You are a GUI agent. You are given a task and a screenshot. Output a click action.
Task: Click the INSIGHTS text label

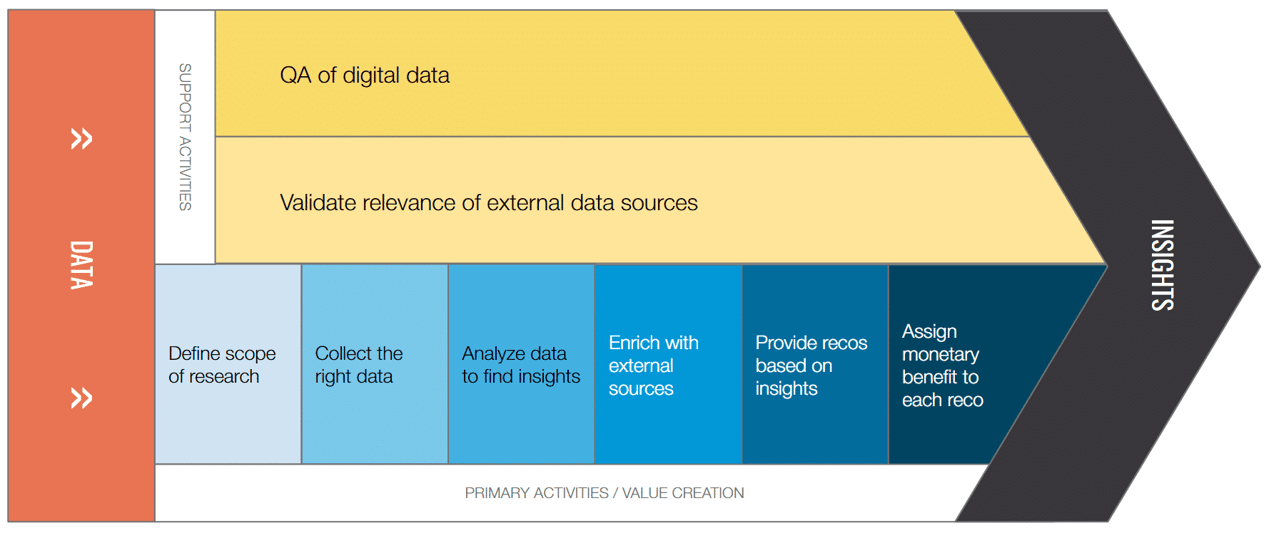[x=1161, y=265]
